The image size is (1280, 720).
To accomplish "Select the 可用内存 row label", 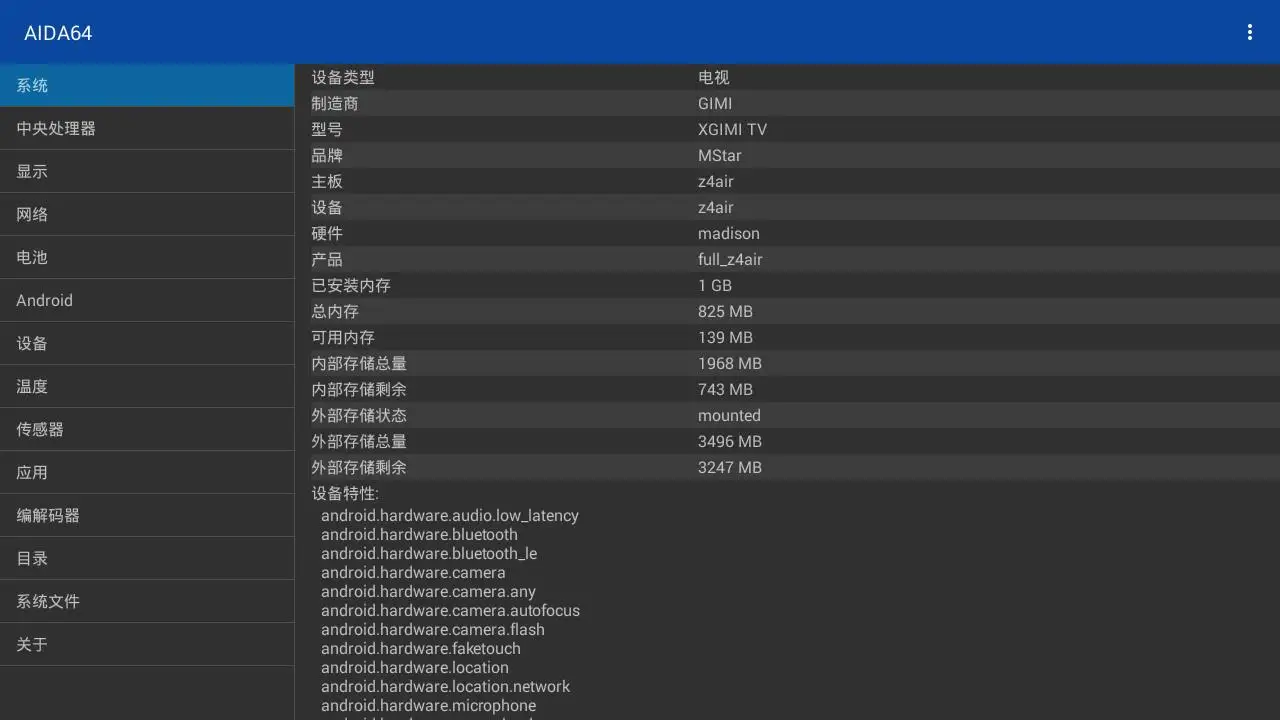I will click(x=343, y=337).
